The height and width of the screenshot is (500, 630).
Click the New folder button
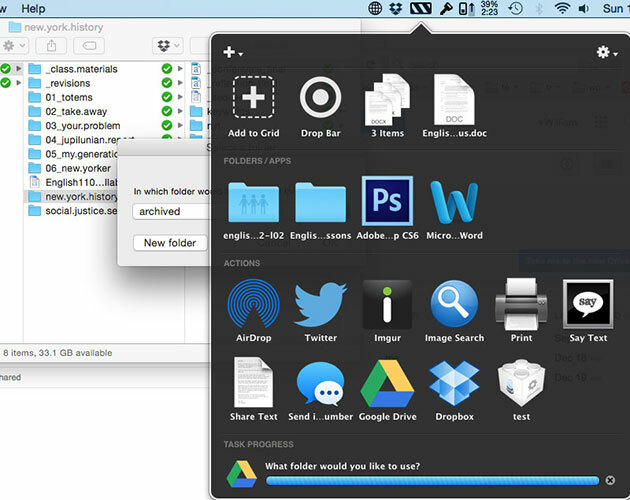169,243
